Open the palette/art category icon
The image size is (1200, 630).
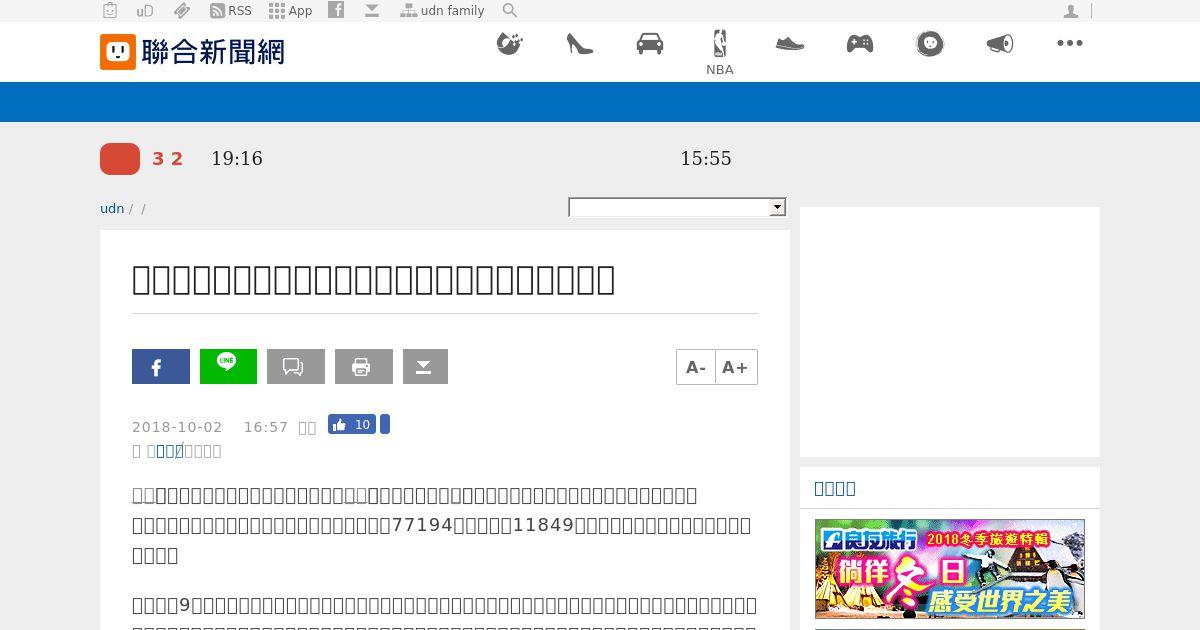[x=510, y=44]
